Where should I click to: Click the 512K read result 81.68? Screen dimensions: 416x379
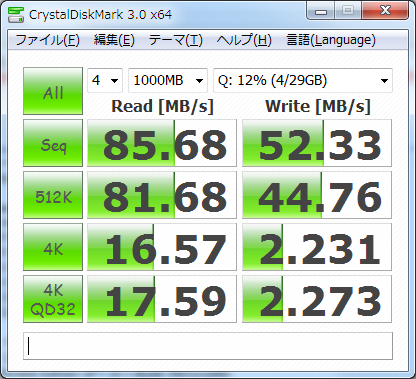[x=162, y=195]
